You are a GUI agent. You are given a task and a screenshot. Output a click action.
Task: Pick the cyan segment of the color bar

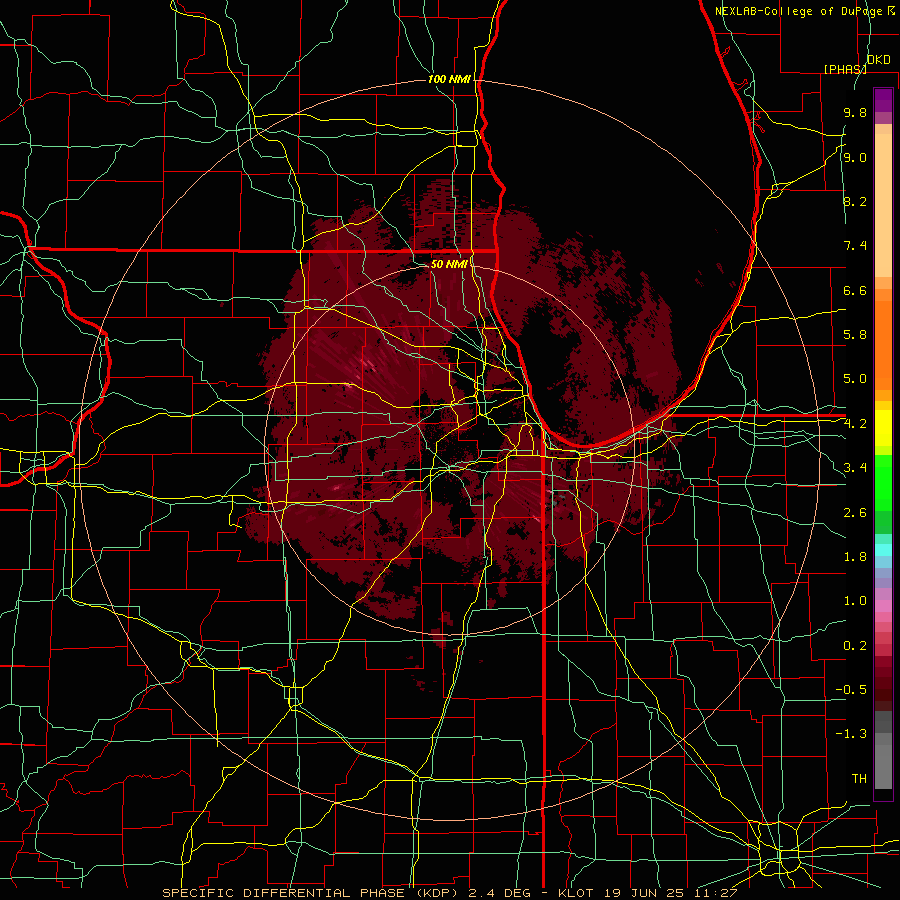coord(883,550)
